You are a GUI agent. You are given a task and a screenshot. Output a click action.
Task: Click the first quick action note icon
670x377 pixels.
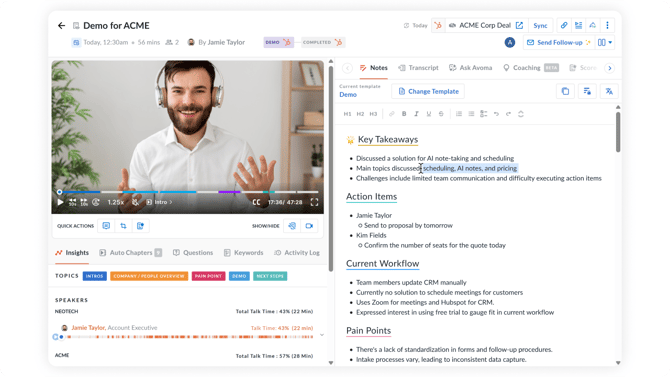coord(106,226)
